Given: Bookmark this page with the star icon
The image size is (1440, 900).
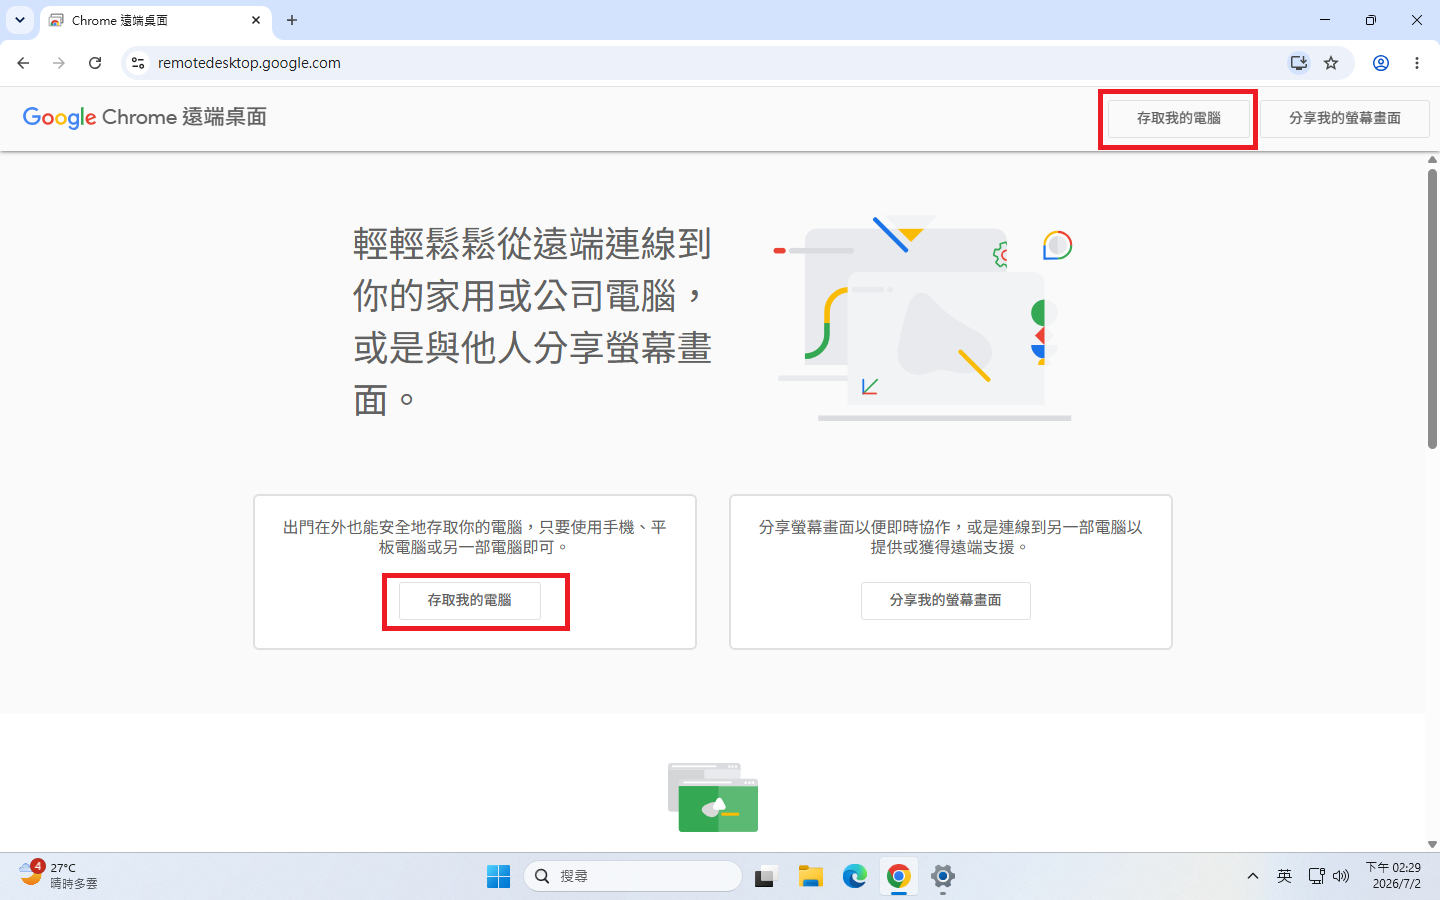Looking at the screenshot, I should (x=1331, y=63).
